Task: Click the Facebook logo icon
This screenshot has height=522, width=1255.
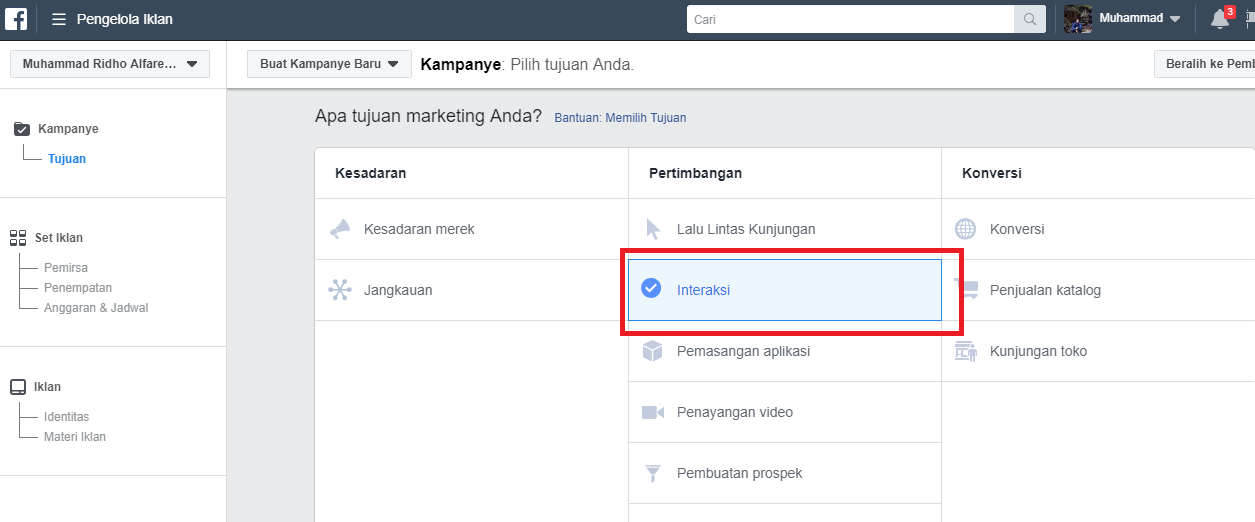Action: point(16,18)
